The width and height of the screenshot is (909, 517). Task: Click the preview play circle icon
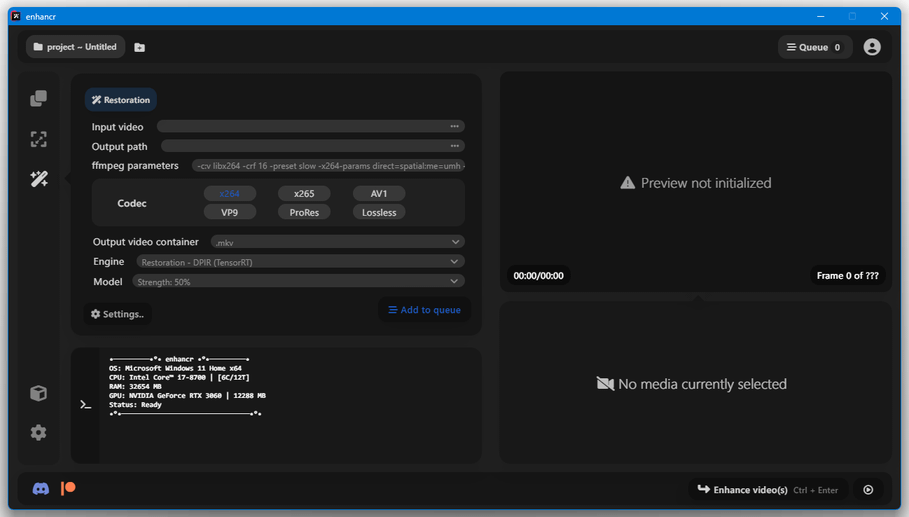[868, 490]
